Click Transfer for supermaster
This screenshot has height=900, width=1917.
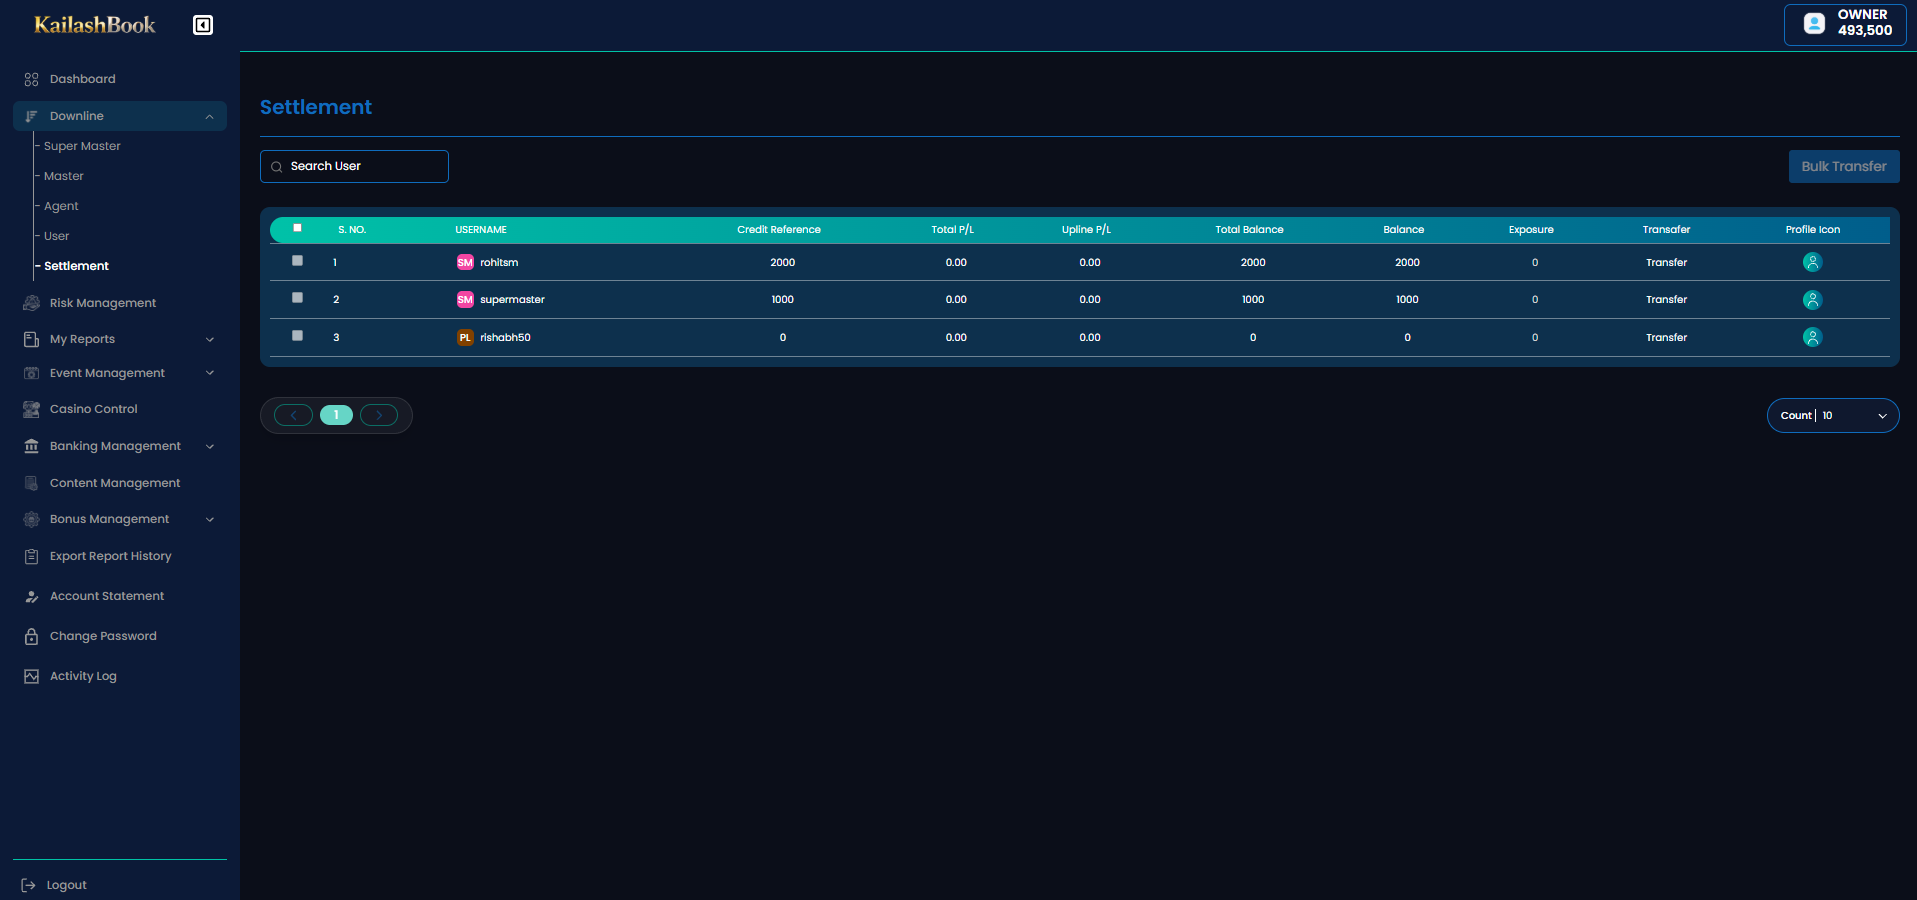click(x=1666, y=299)
